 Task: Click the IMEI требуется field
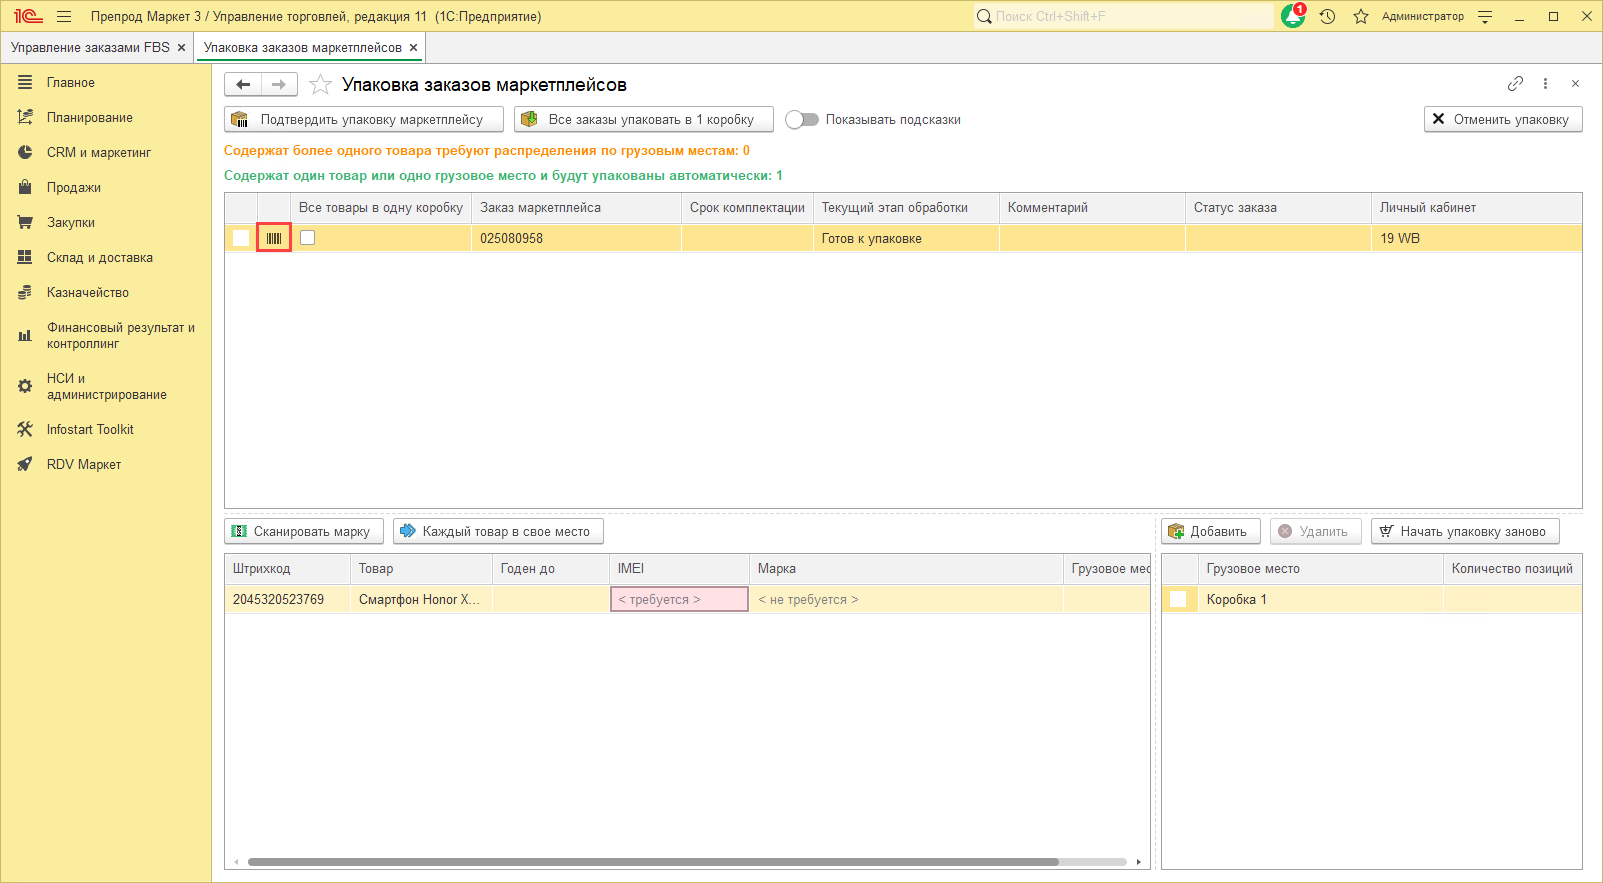pos(679,600)
